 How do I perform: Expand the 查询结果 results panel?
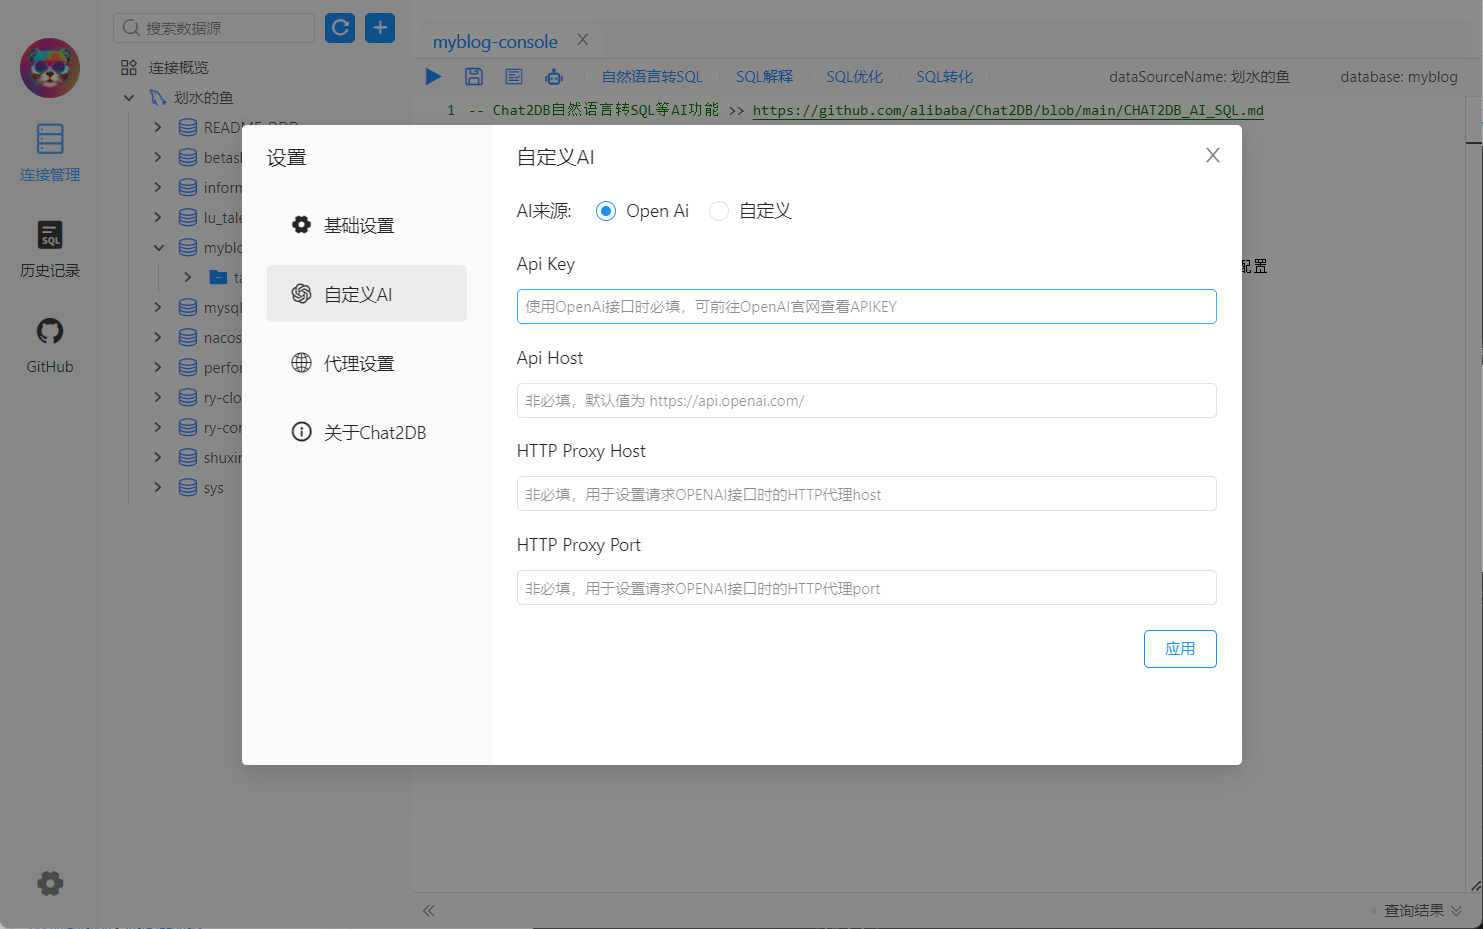(1456, 911)
